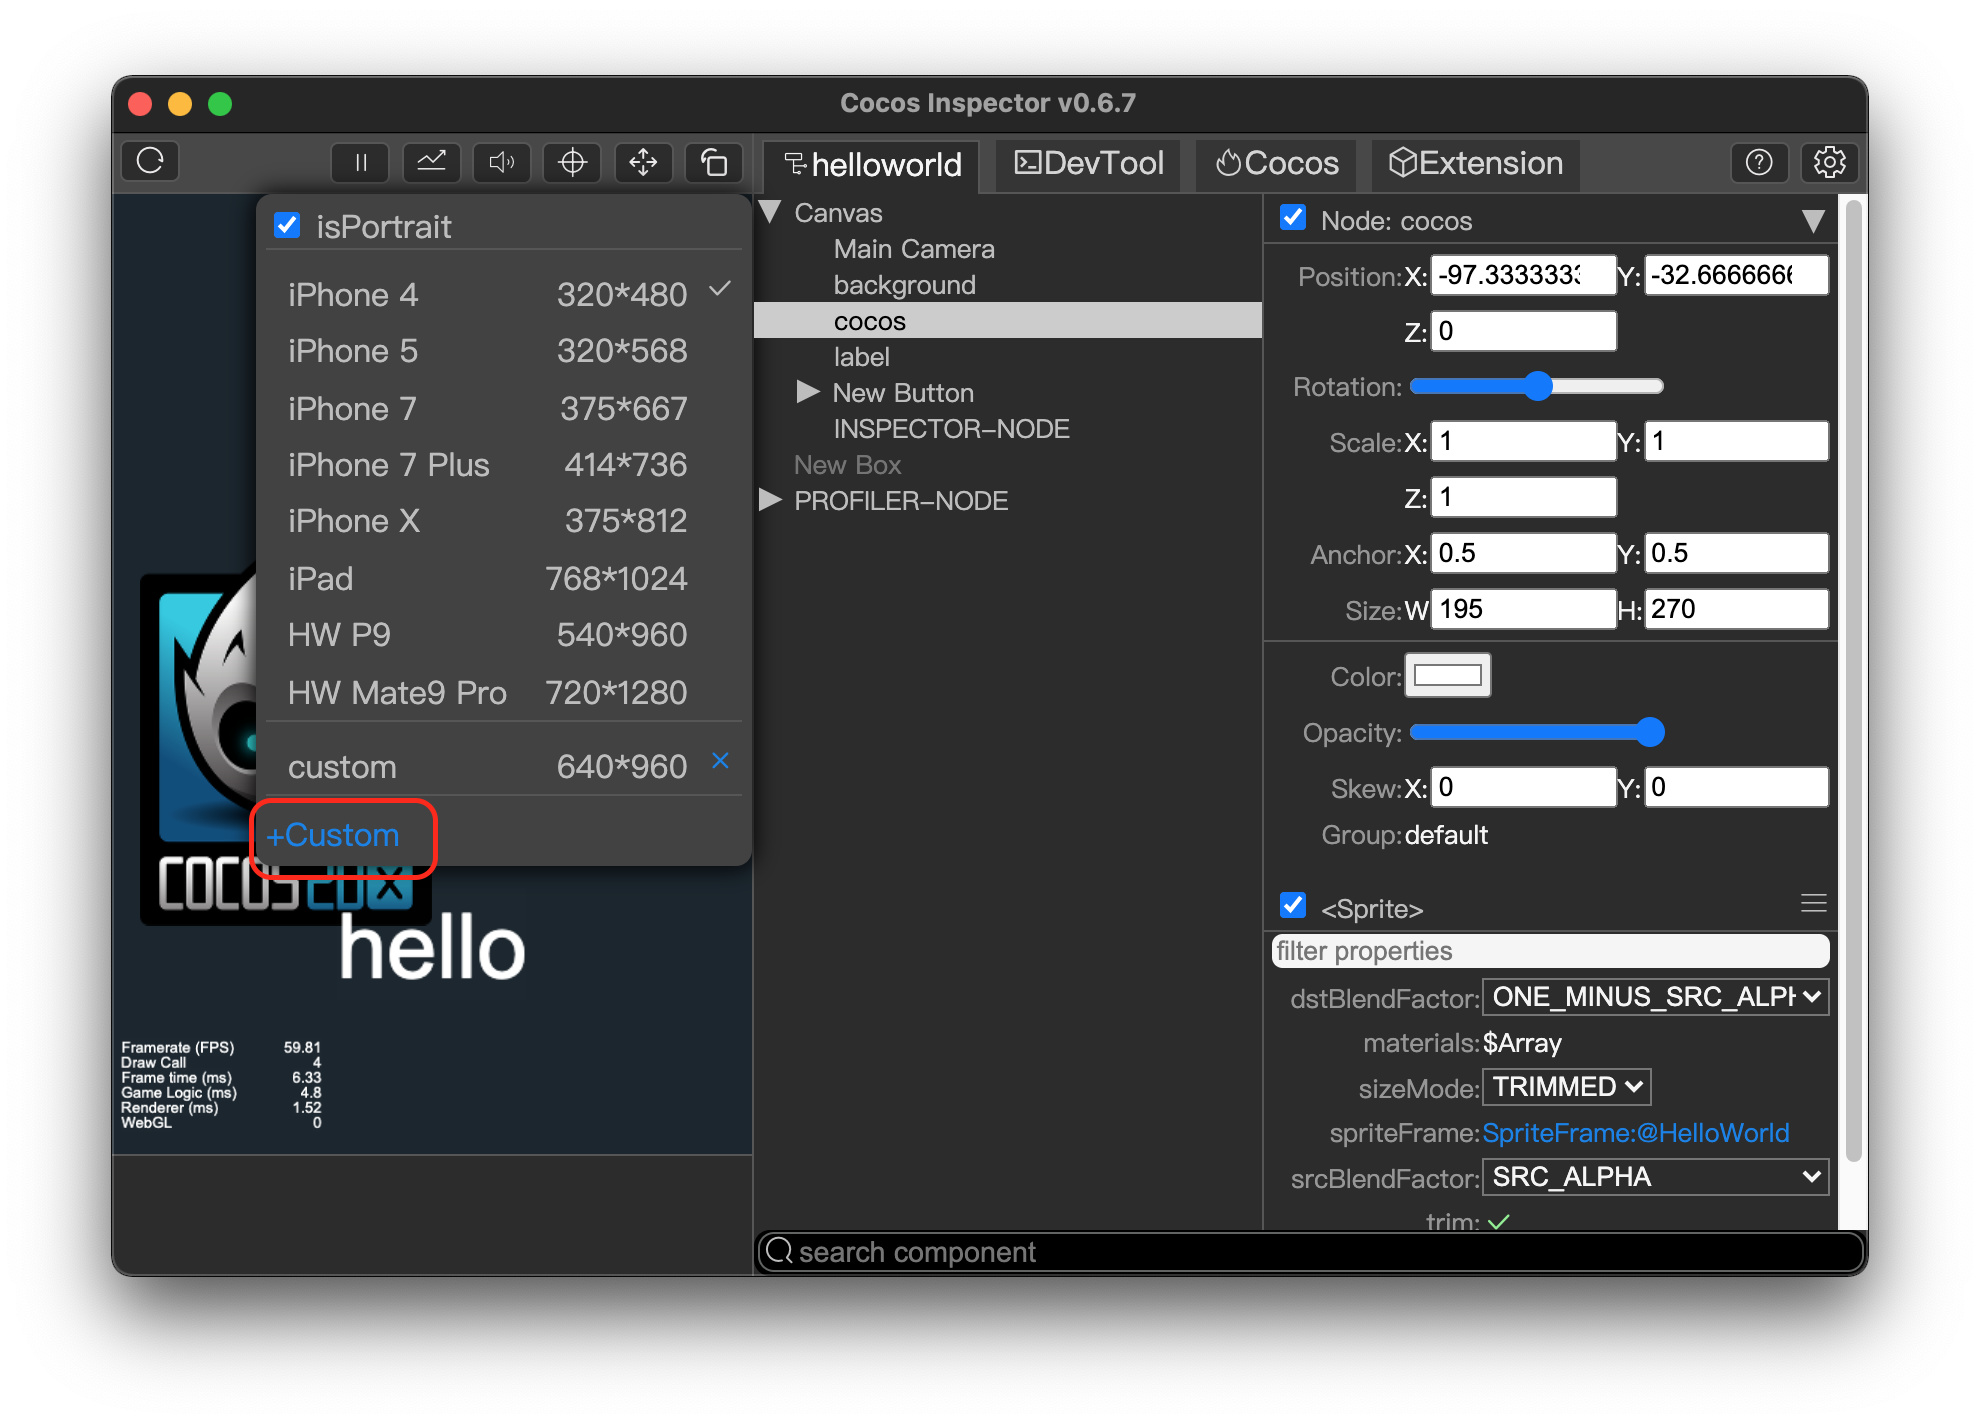
Task: Mute audio with the speaker icon
Action: 501,162
